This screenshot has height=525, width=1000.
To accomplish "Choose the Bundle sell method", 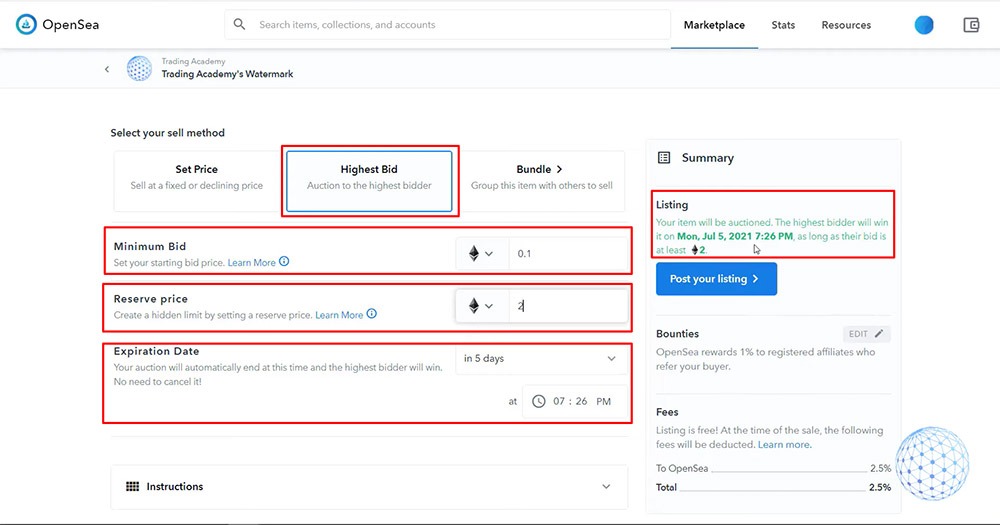I will click(540, 178).
